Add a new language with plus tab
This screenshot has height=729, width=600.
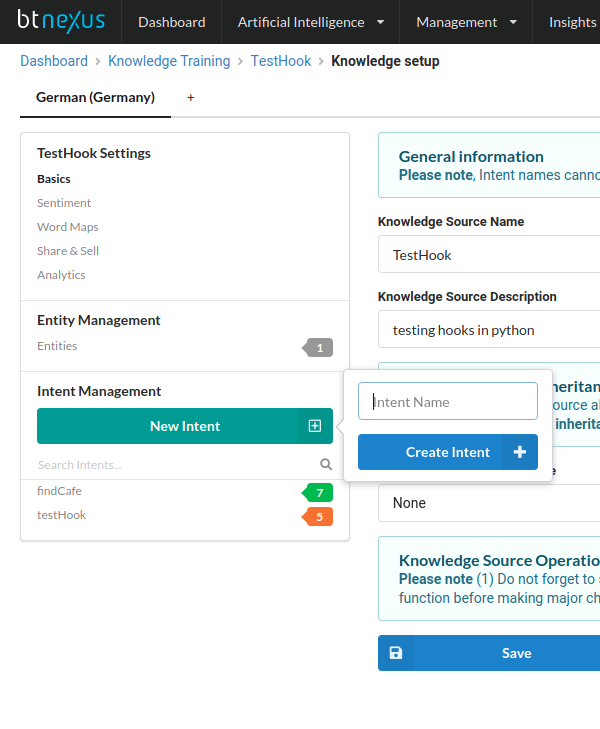tap(191, 98)
